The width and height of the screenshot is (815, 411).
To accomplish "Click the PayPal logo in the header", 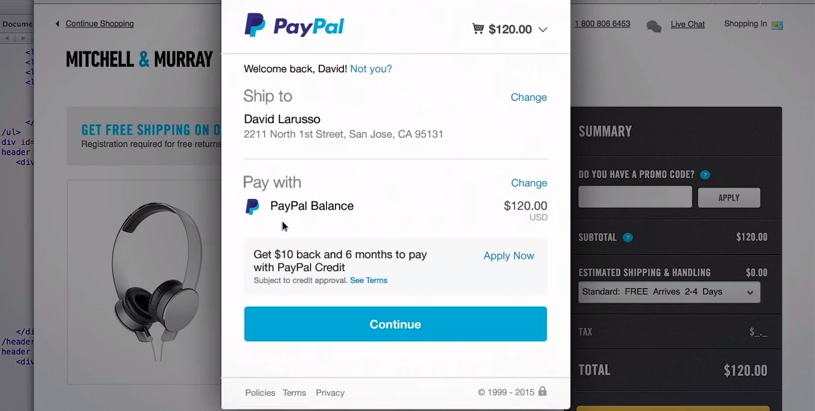I will click(294, 26).
